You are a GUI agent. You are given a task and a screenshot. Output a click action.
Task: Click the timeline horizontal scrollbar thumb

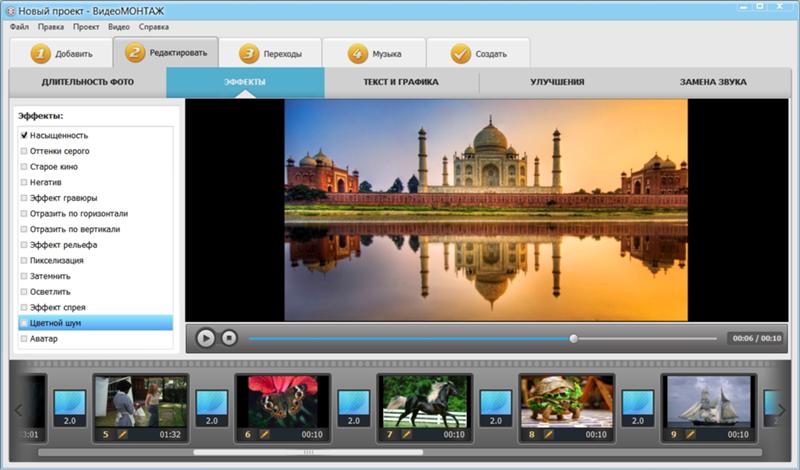coord(308,452)
